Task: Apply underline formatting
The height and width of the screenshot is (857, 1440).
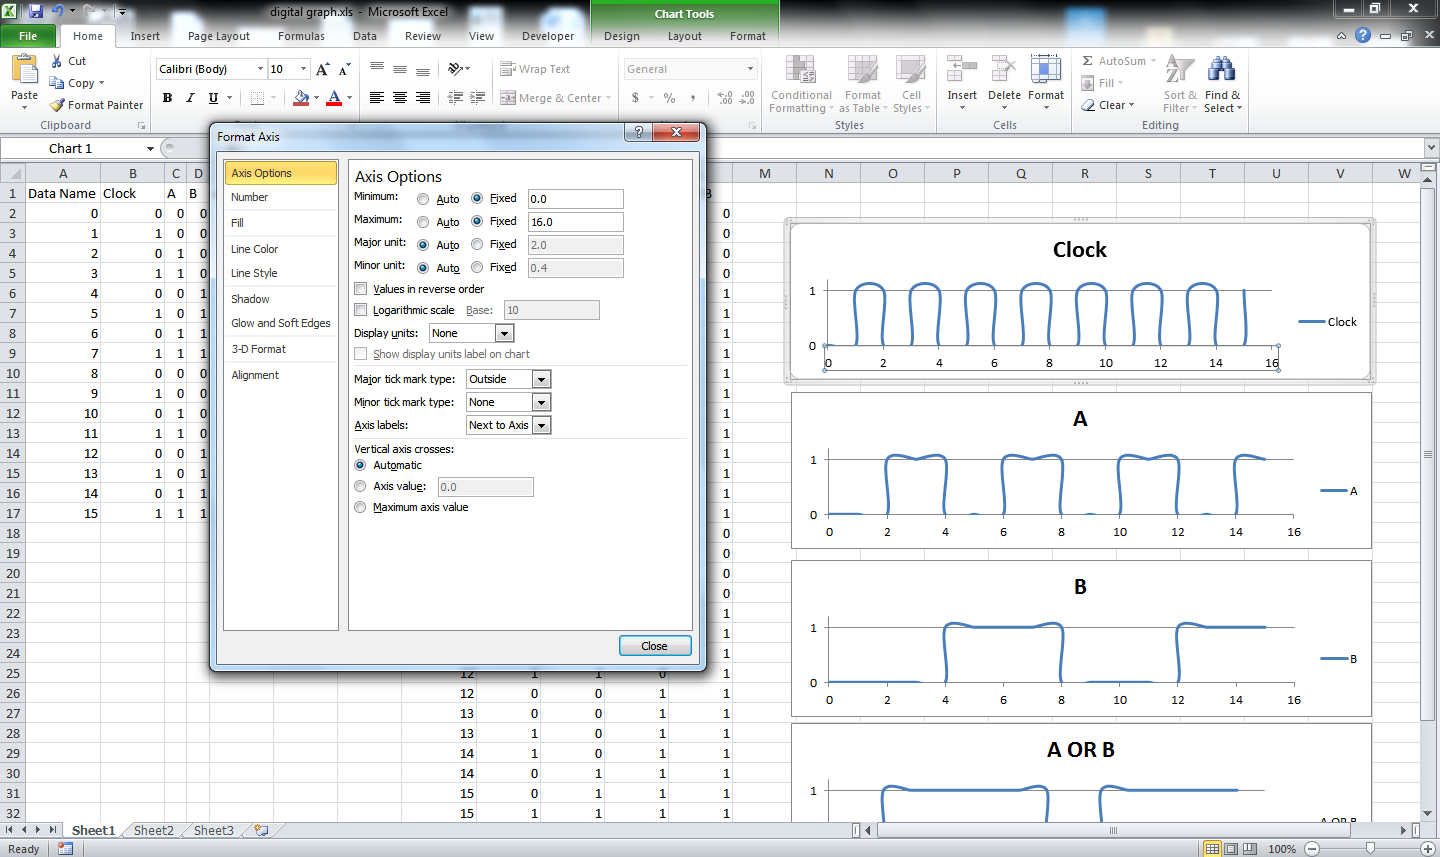Action: (x=212, y=97)
